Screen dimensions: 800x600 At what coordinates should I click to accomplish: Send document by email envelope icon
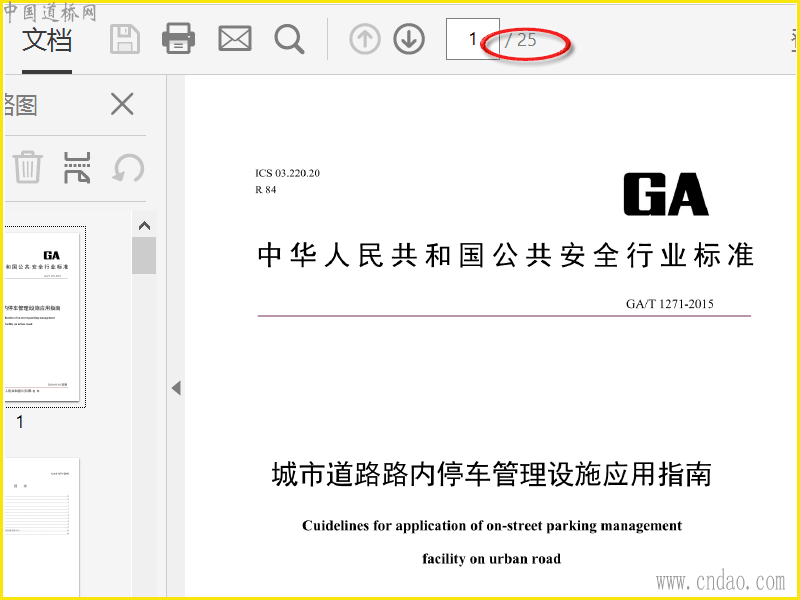tap(235, 39)
